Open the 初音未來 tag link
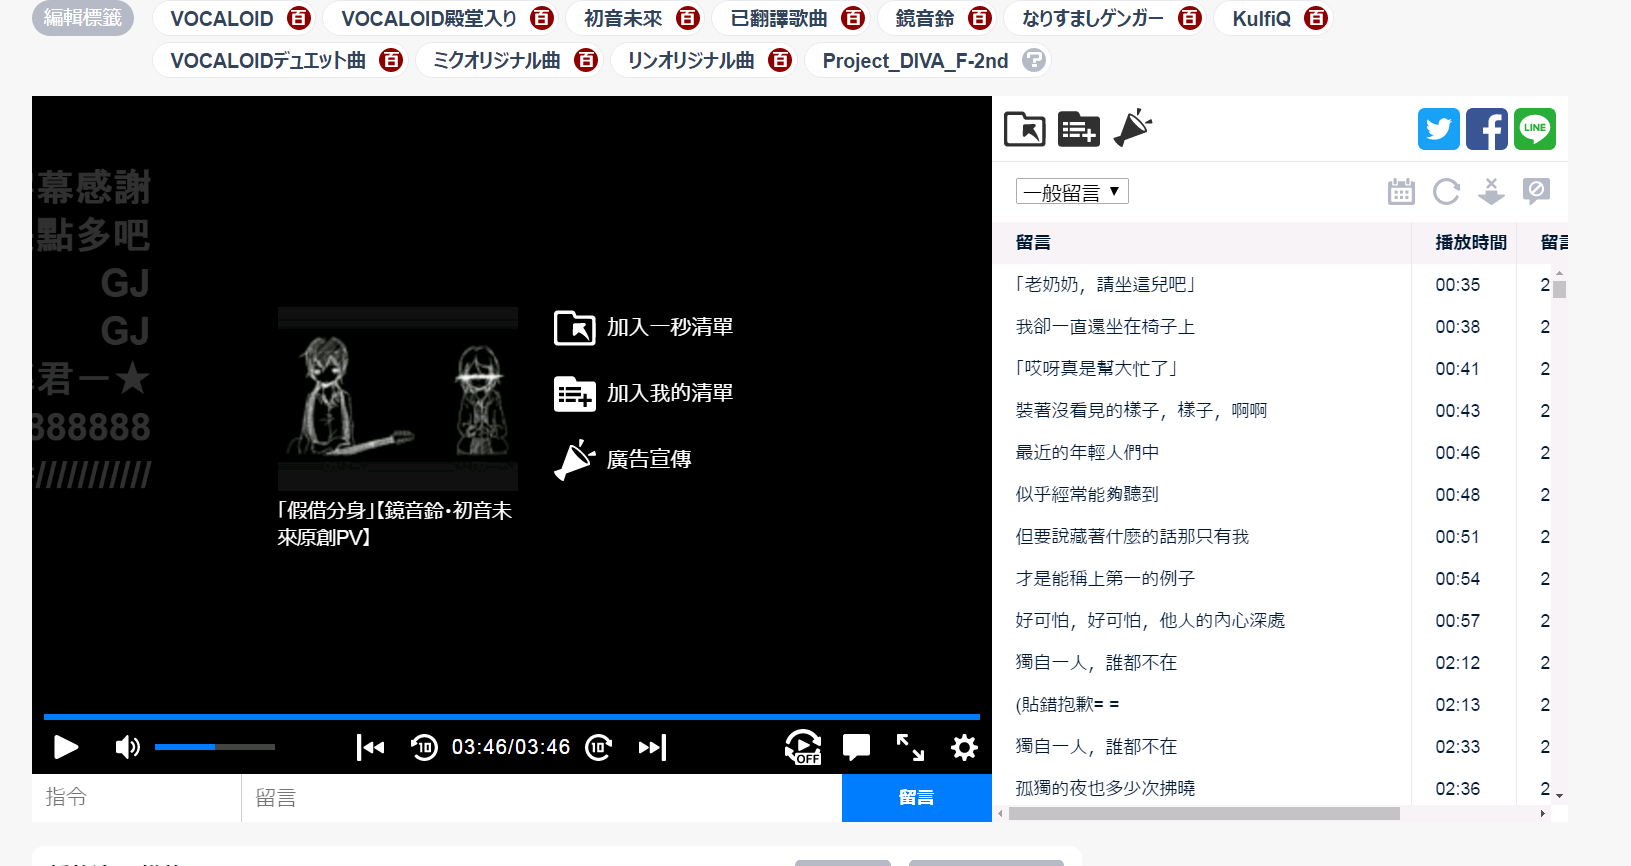 point(623,19)
